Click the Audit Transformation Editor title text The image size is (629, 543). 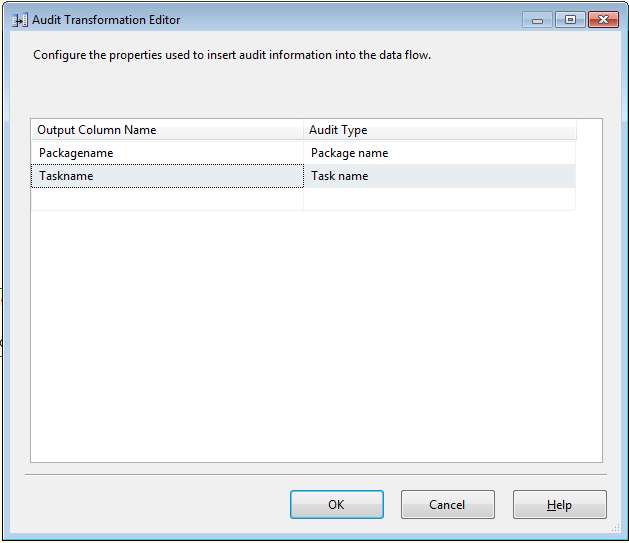click(106, 19)
